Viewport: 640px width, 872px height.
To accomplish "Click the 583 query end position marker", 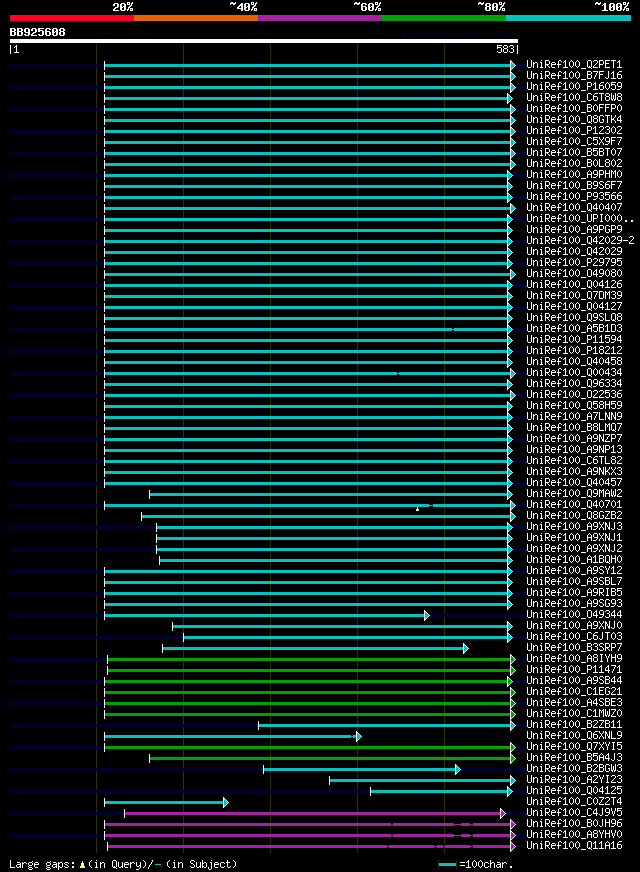I will (507, 49).
